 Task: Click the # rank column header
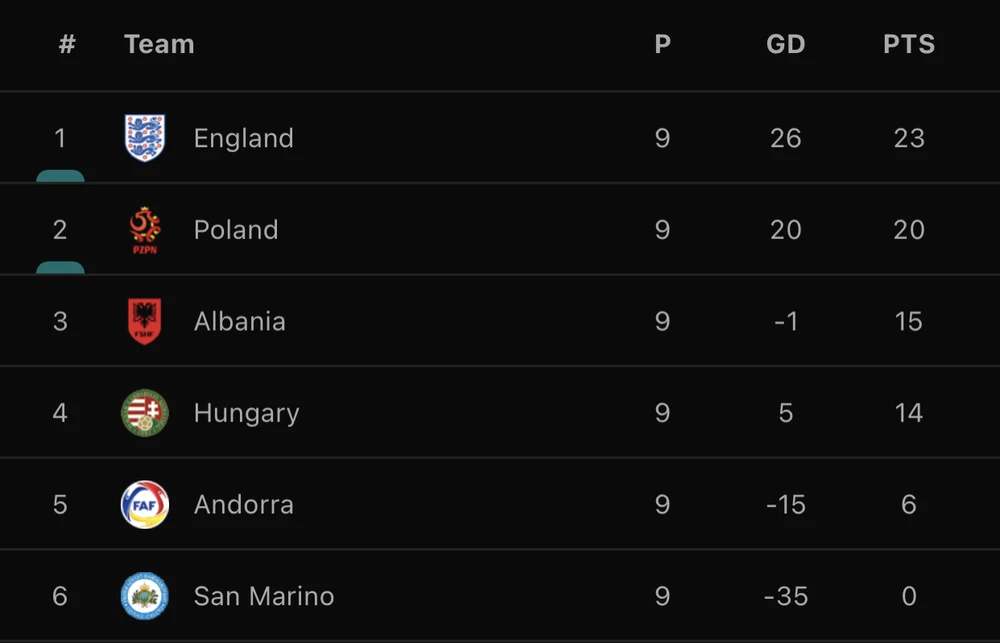point(67,45)
